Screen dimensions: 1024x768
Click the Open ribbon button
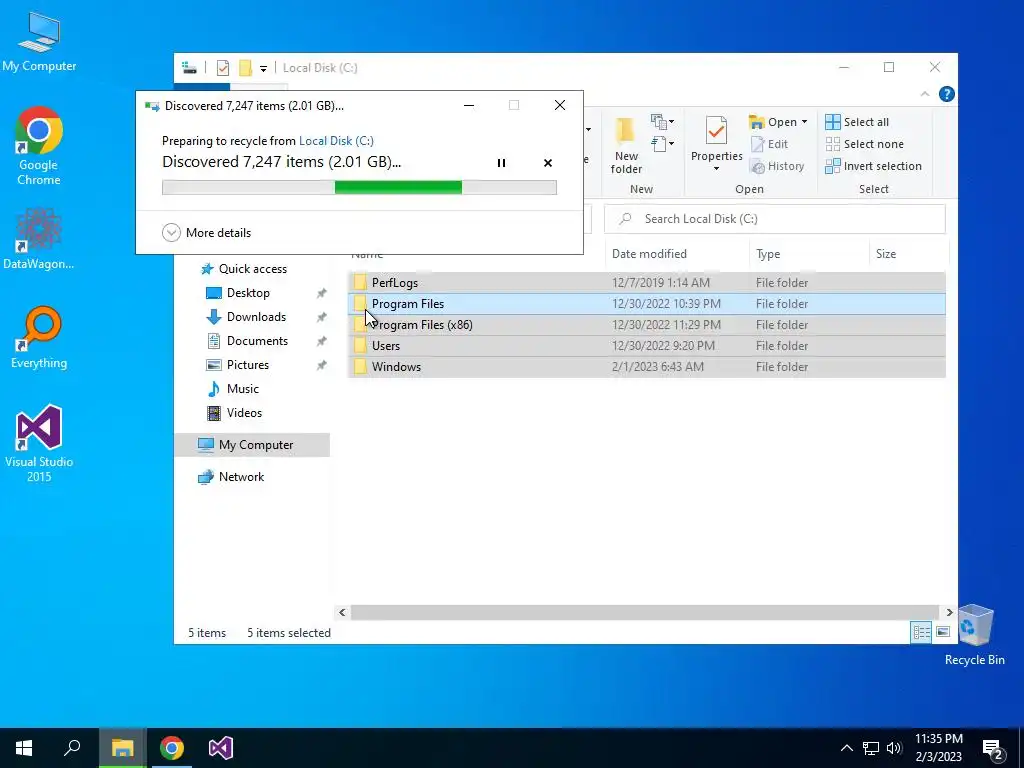pyautogui.click(x=773, y=122)
